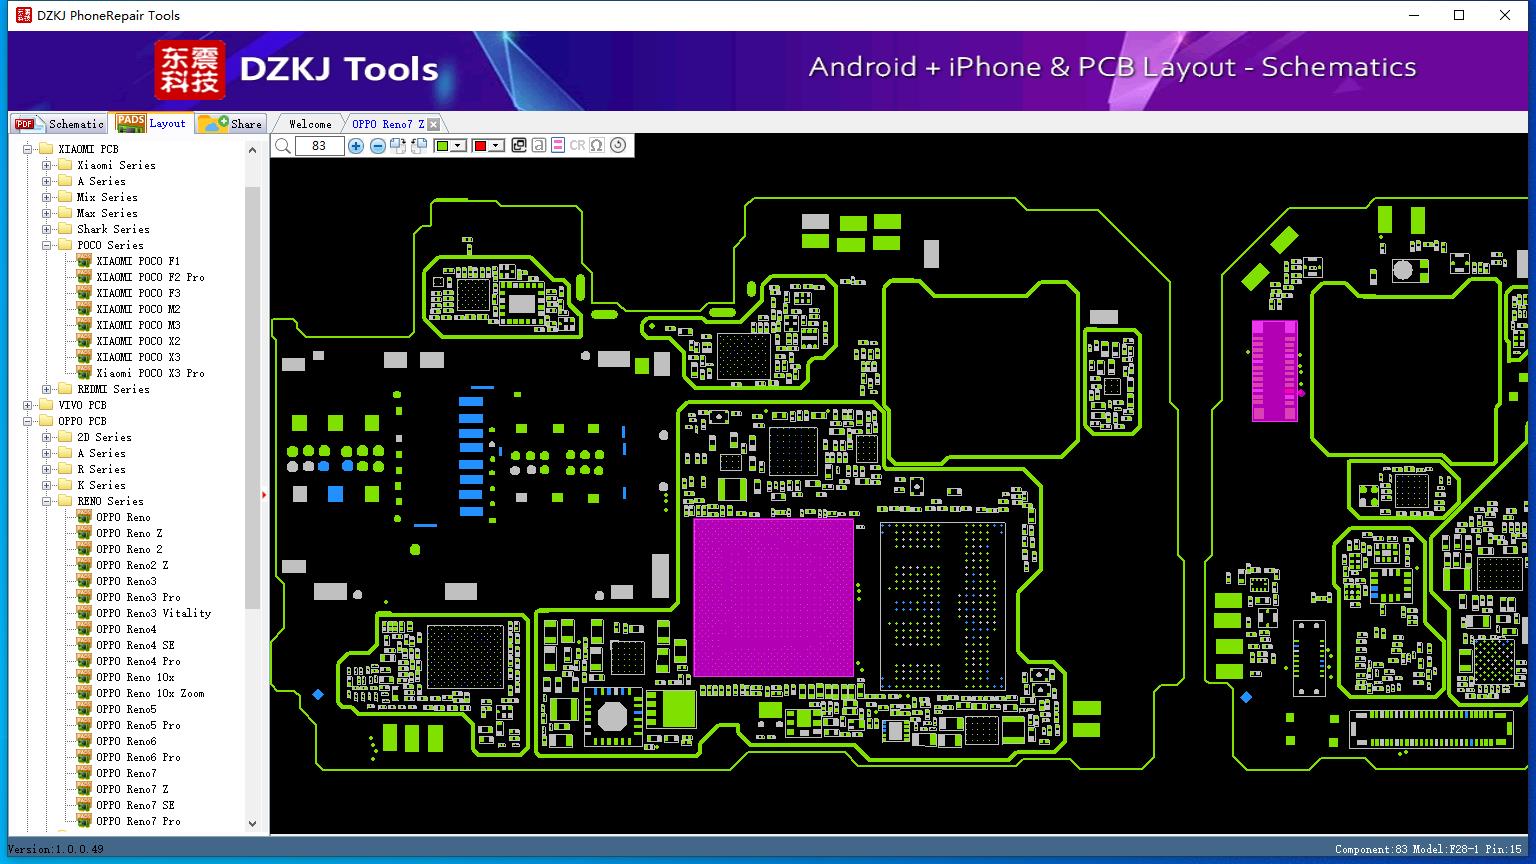Screen dimensions: 1536x864
Task: Open OPPO Reno5 Pro layout
Action: 138,725
